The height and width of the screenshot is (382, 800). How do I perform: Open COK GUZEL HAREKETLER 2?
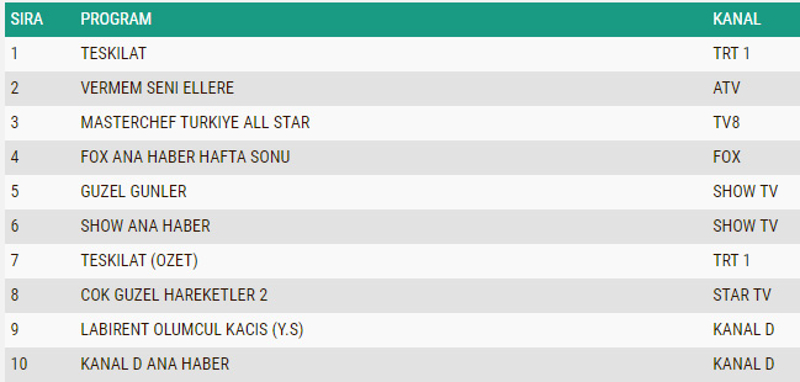tap(174, 295)
